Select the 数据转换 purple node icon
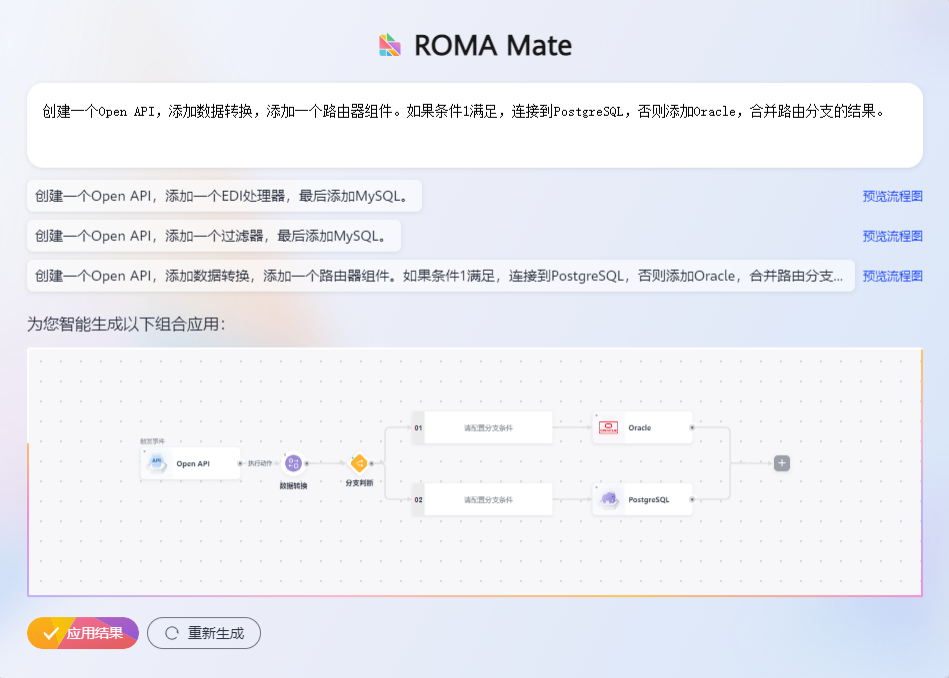Viewport: 949px width, 678px height. click(294, 463)
